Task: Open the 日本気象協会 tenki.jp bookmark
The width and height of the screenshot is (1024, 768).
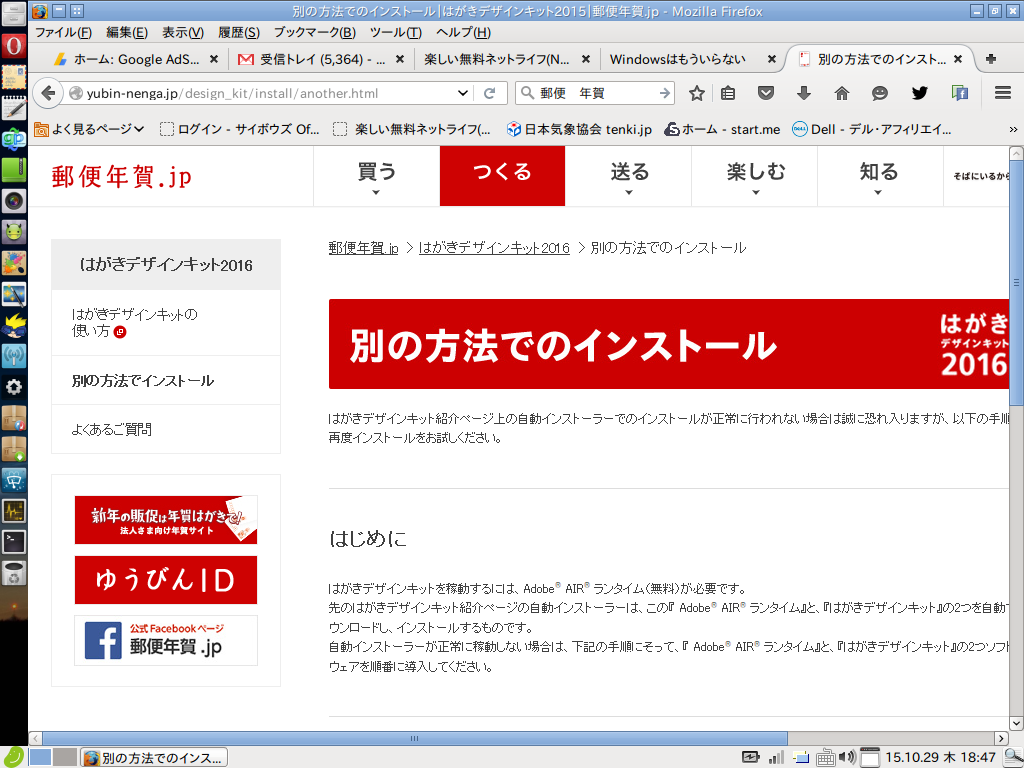Action: (x=579, y=129)
